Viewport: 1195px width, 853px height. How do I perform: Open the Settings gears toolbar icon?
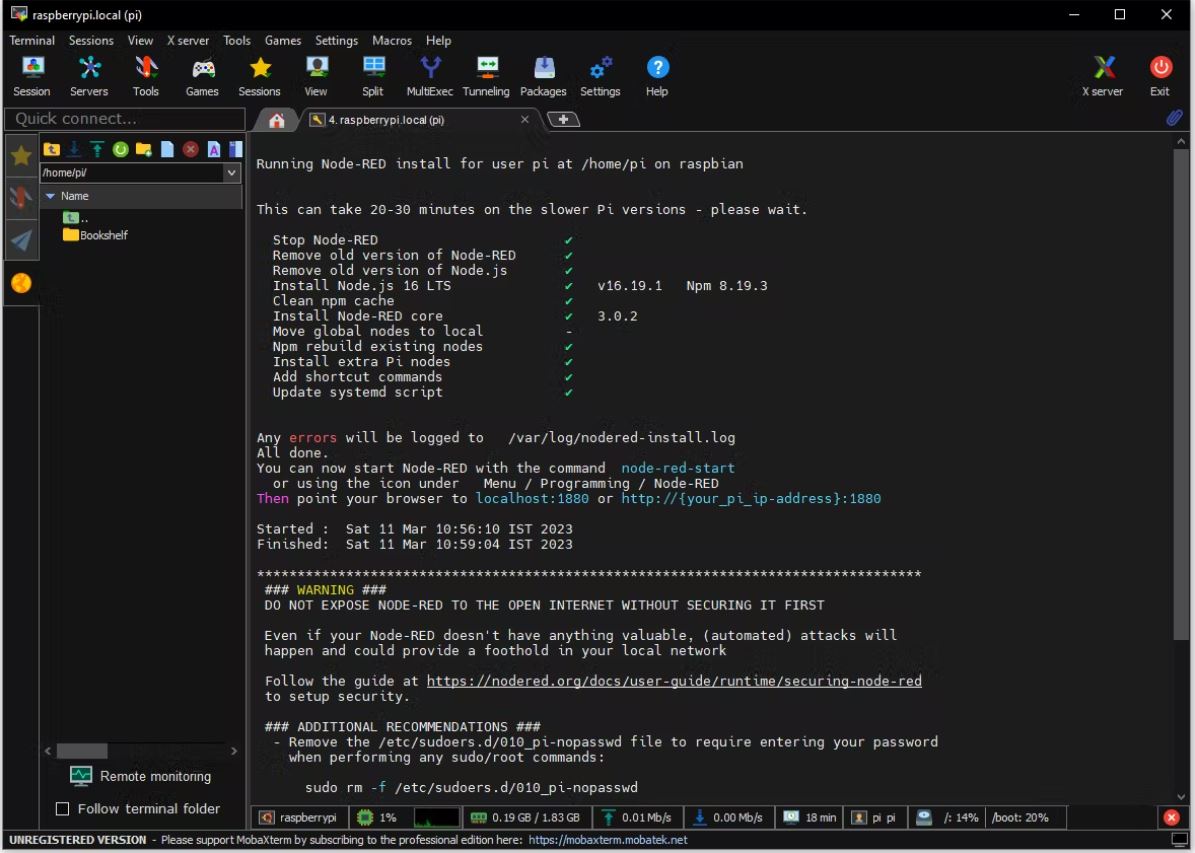pyautogui.click(x=601, y=76)
